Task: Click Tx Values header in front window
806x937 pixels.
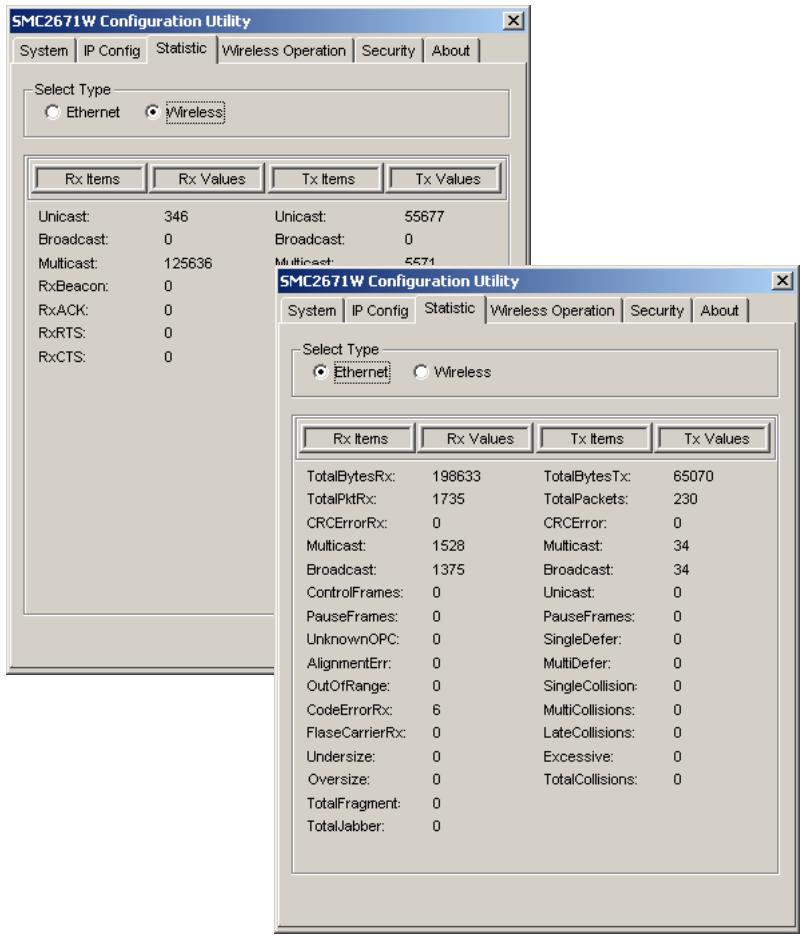Action: tap(713, 439)
